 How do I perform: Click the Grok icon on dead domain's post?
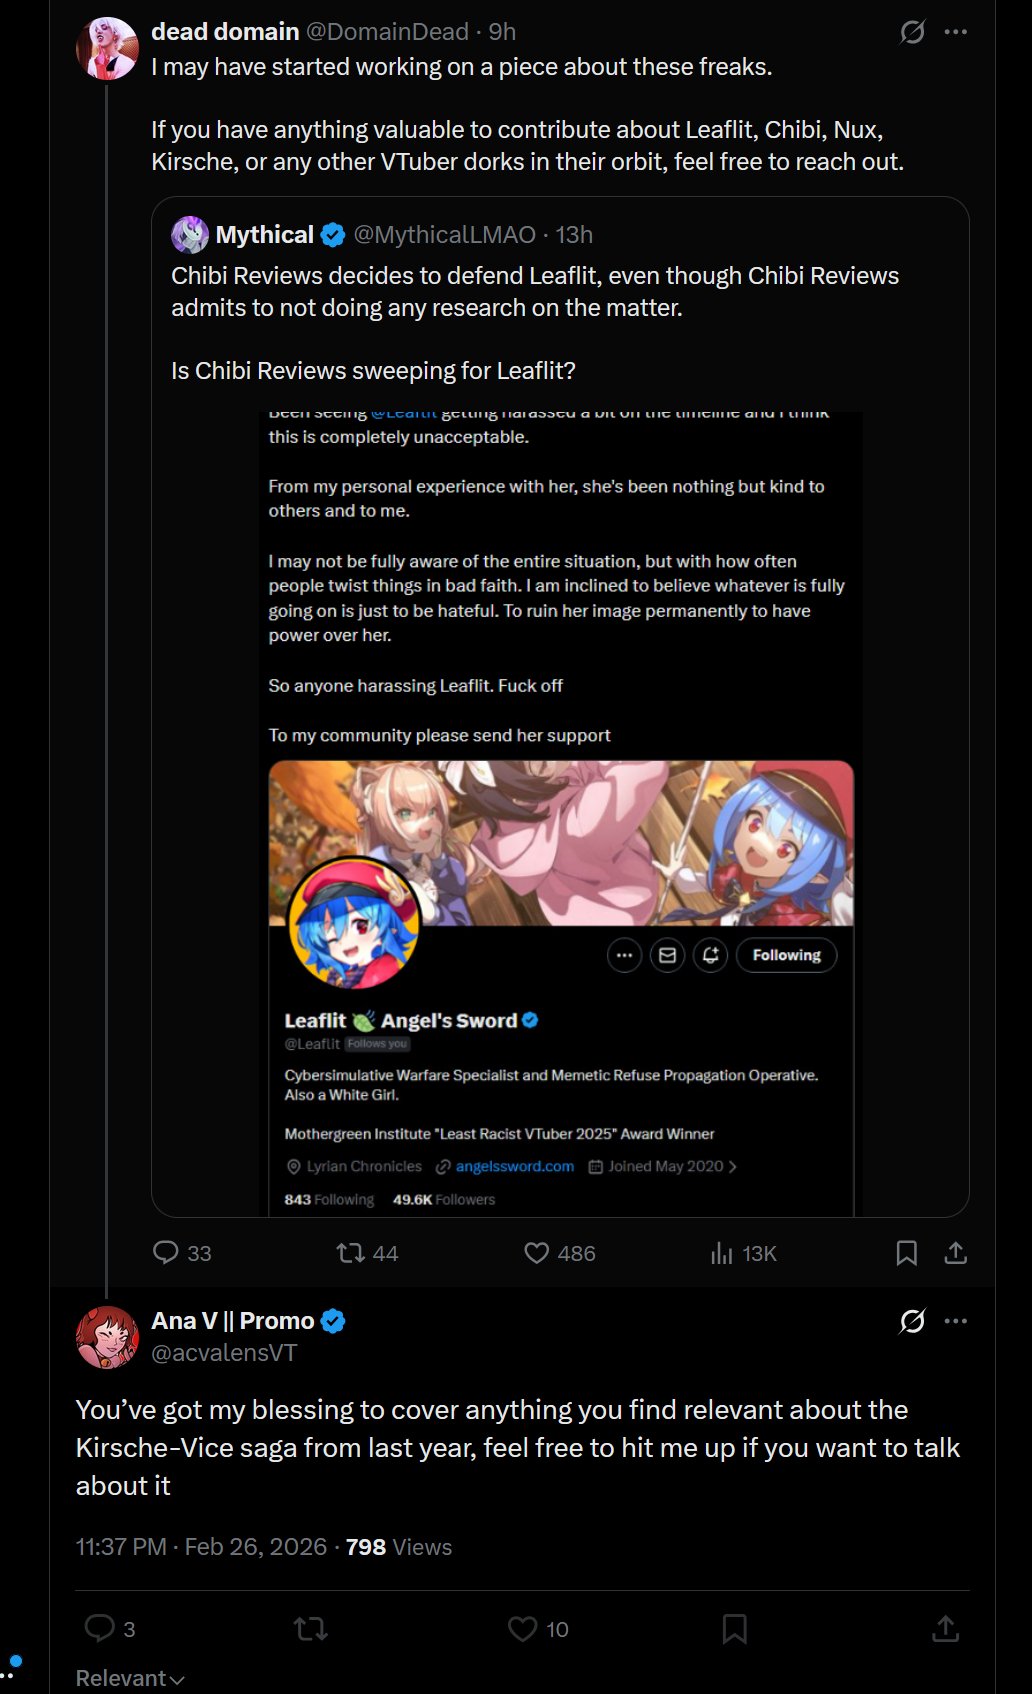[912, 32]
